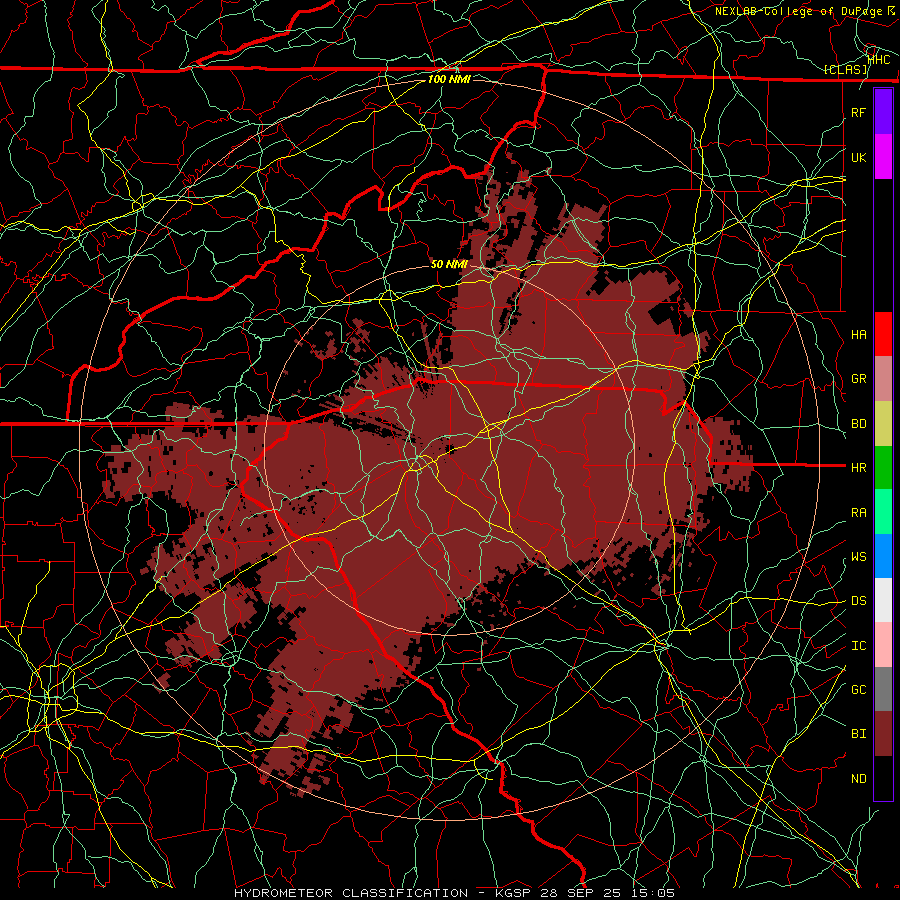
Task: Click the UK legend label
Action: click(x=859, y=157)
